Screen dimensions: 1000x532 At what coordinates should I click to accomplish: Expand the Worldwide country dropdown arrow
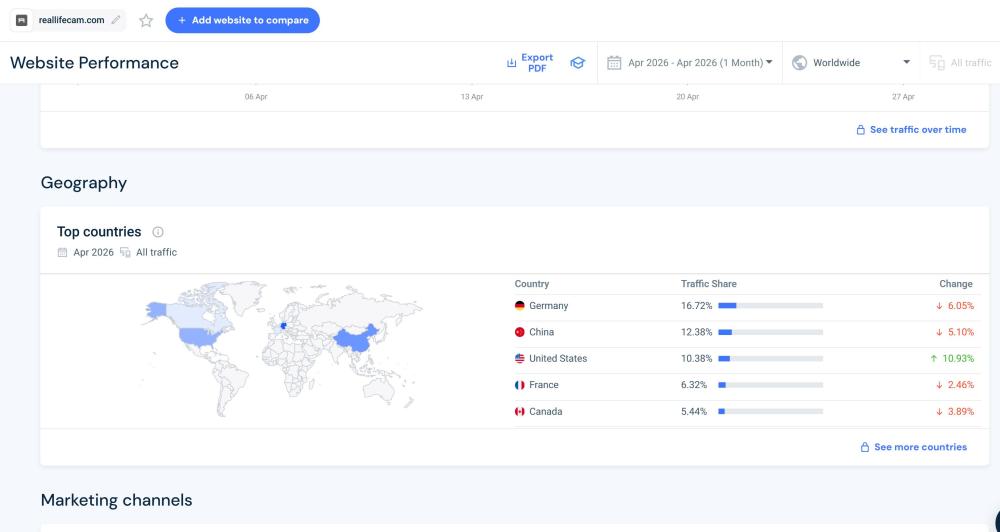(x=906, y=62)
